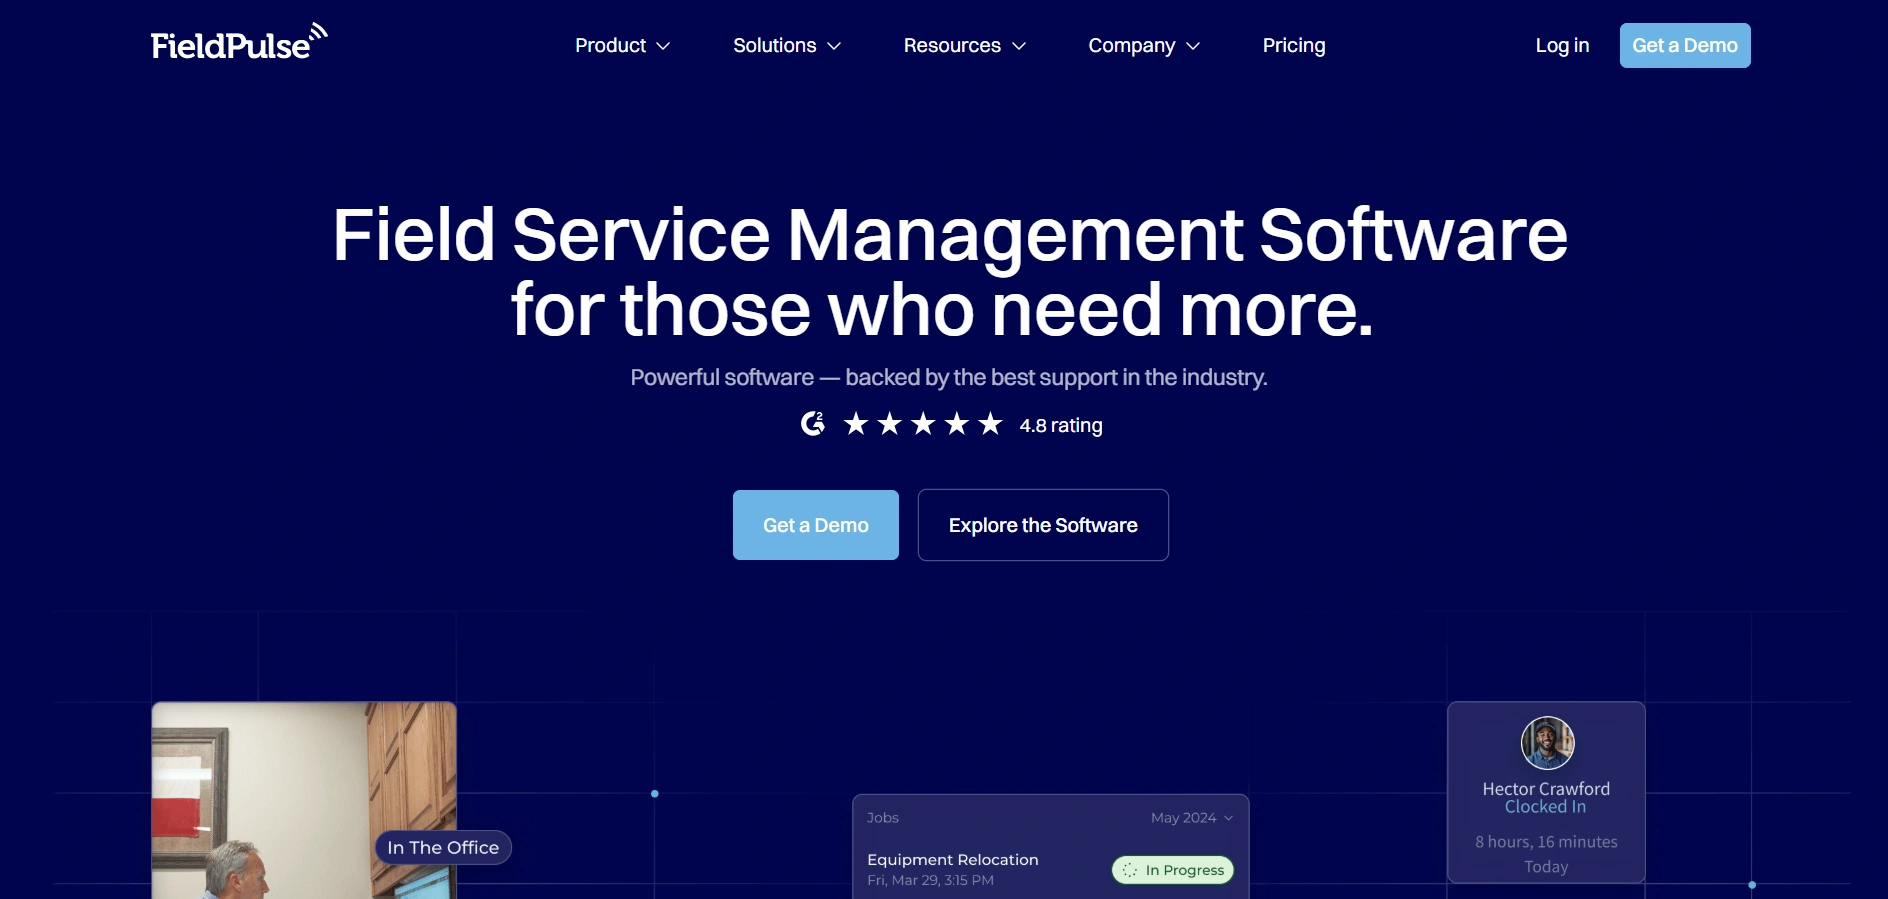1888x899 pixels.
Task: Click the Jobs card heading
Action: [883, 818]
